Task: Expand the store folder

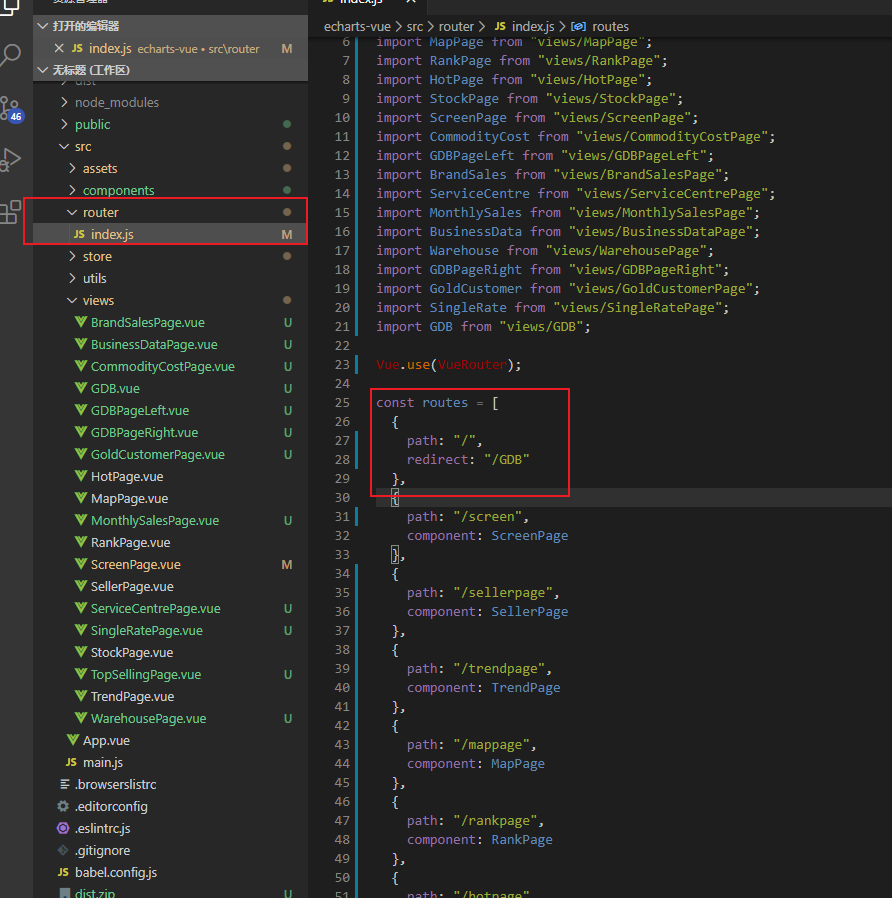Action: (x=72, y=257)
